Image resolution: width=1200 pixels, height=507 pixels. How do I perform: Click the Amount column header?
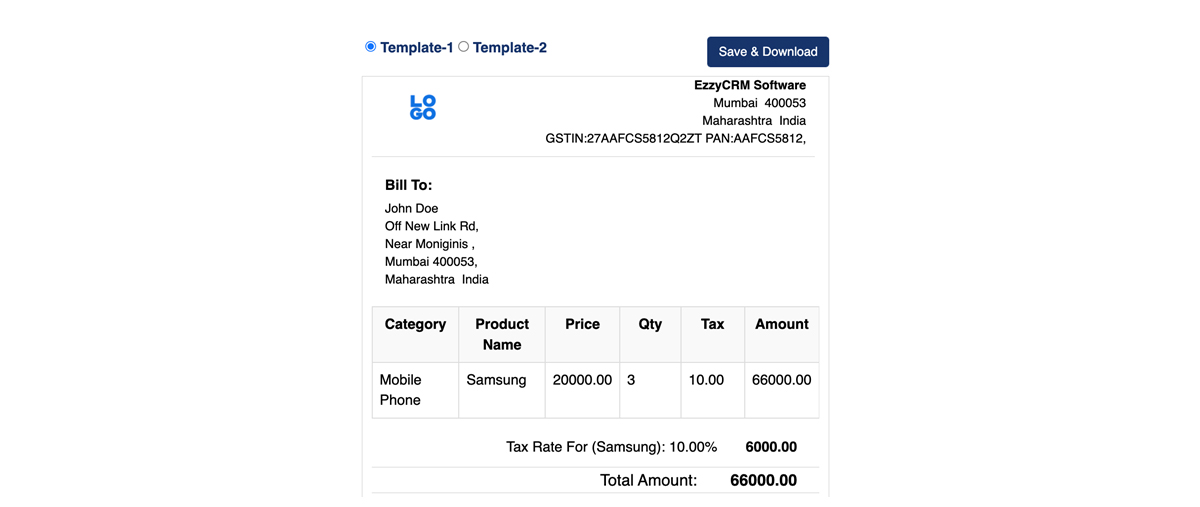click(781, 324)
